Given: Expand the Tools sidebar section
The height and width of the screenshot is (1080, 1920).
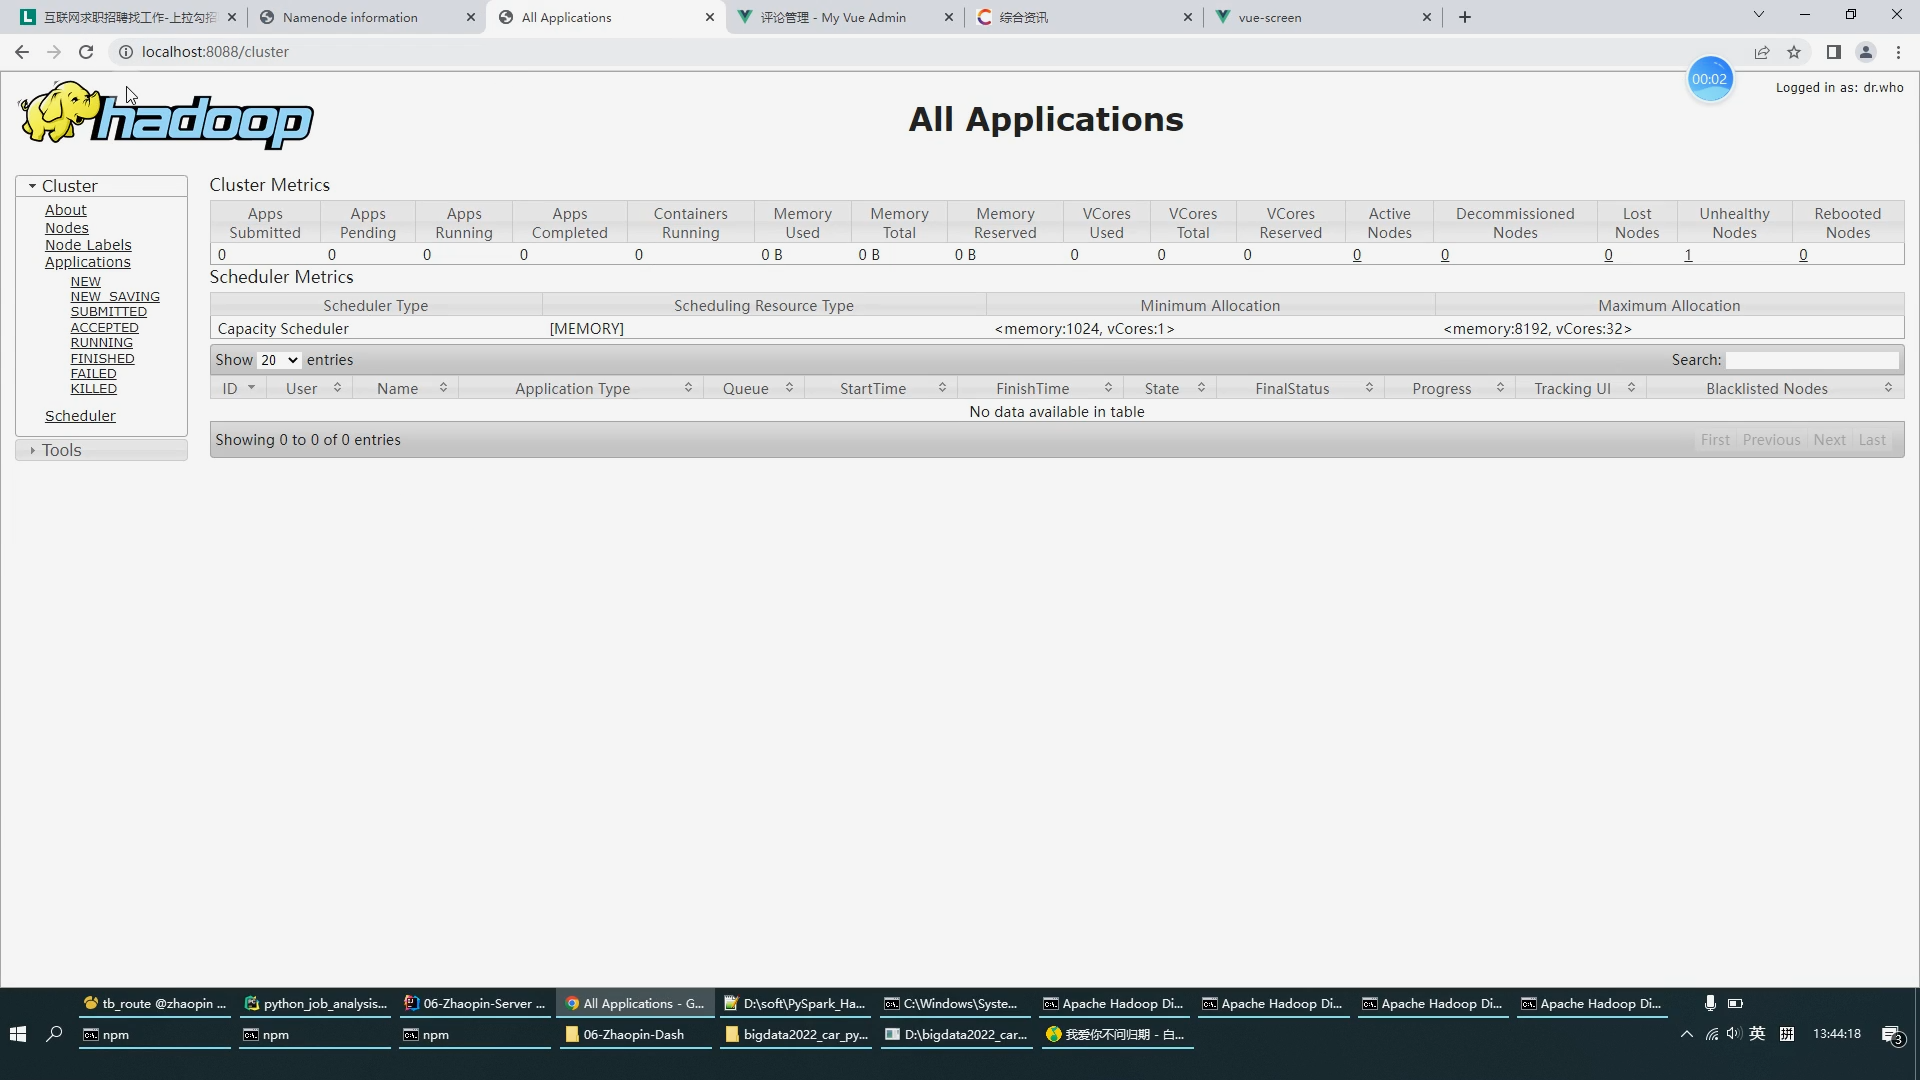Looking at the screenshot, I should tap(61, 450).
